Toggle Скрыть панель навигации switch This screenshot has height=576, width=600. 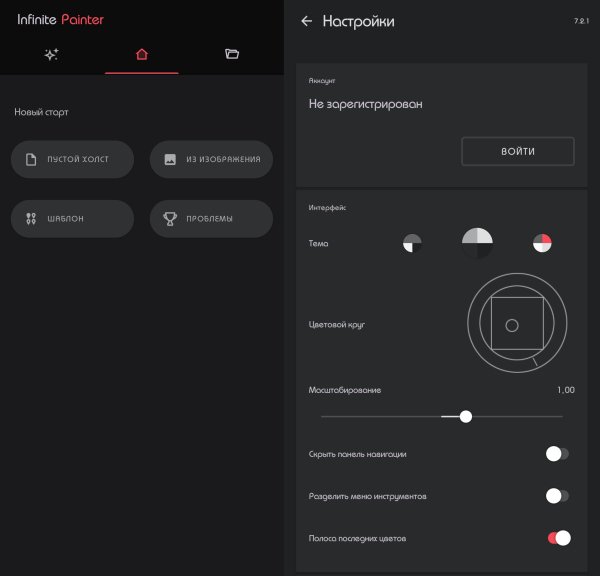pyautogui.click(x=558, y=454)
